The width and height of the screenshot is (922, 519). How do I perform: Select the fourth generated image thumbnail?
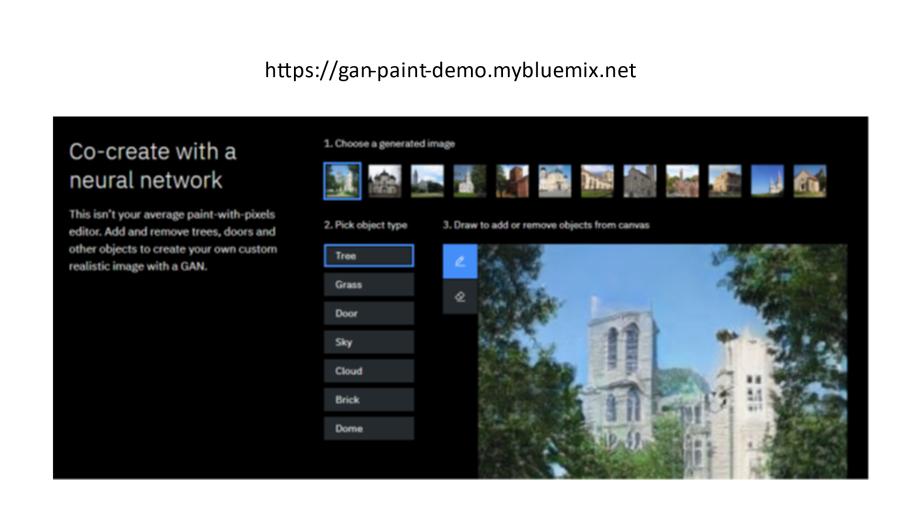[469, 181]
